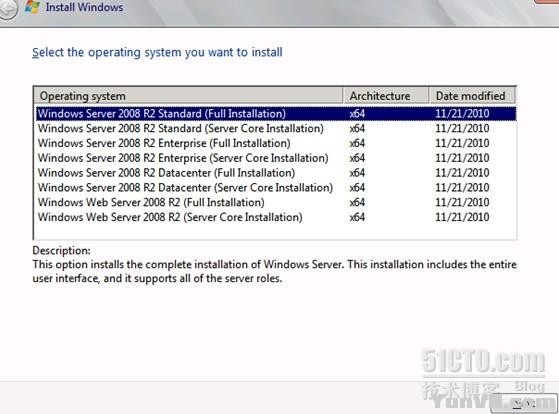This screenshot has width=559, height=414.
Task: Click x64 in the Enterprise Full Installation row
Action: point(357,143)
